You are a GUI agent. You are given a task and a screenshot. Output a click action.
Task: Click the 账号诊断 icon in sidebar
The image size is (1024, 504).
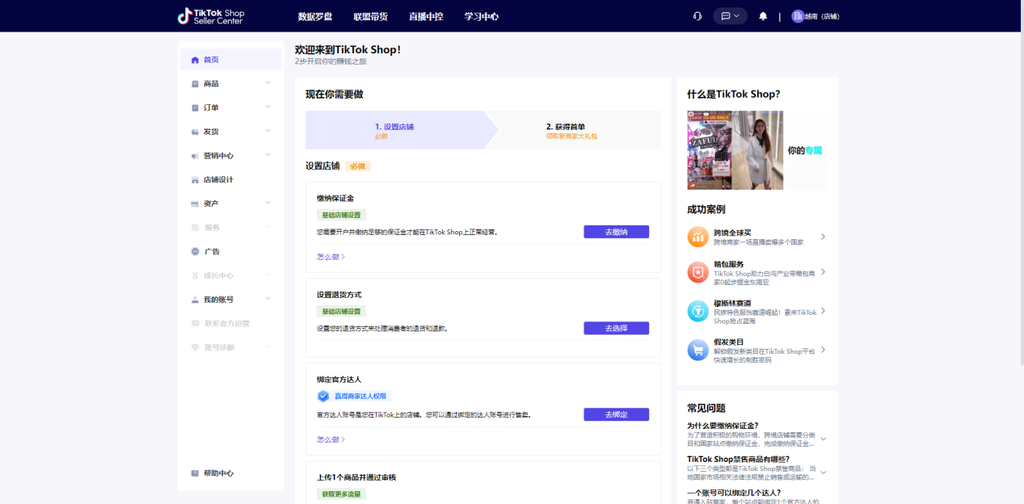click(x=195, y=347)
